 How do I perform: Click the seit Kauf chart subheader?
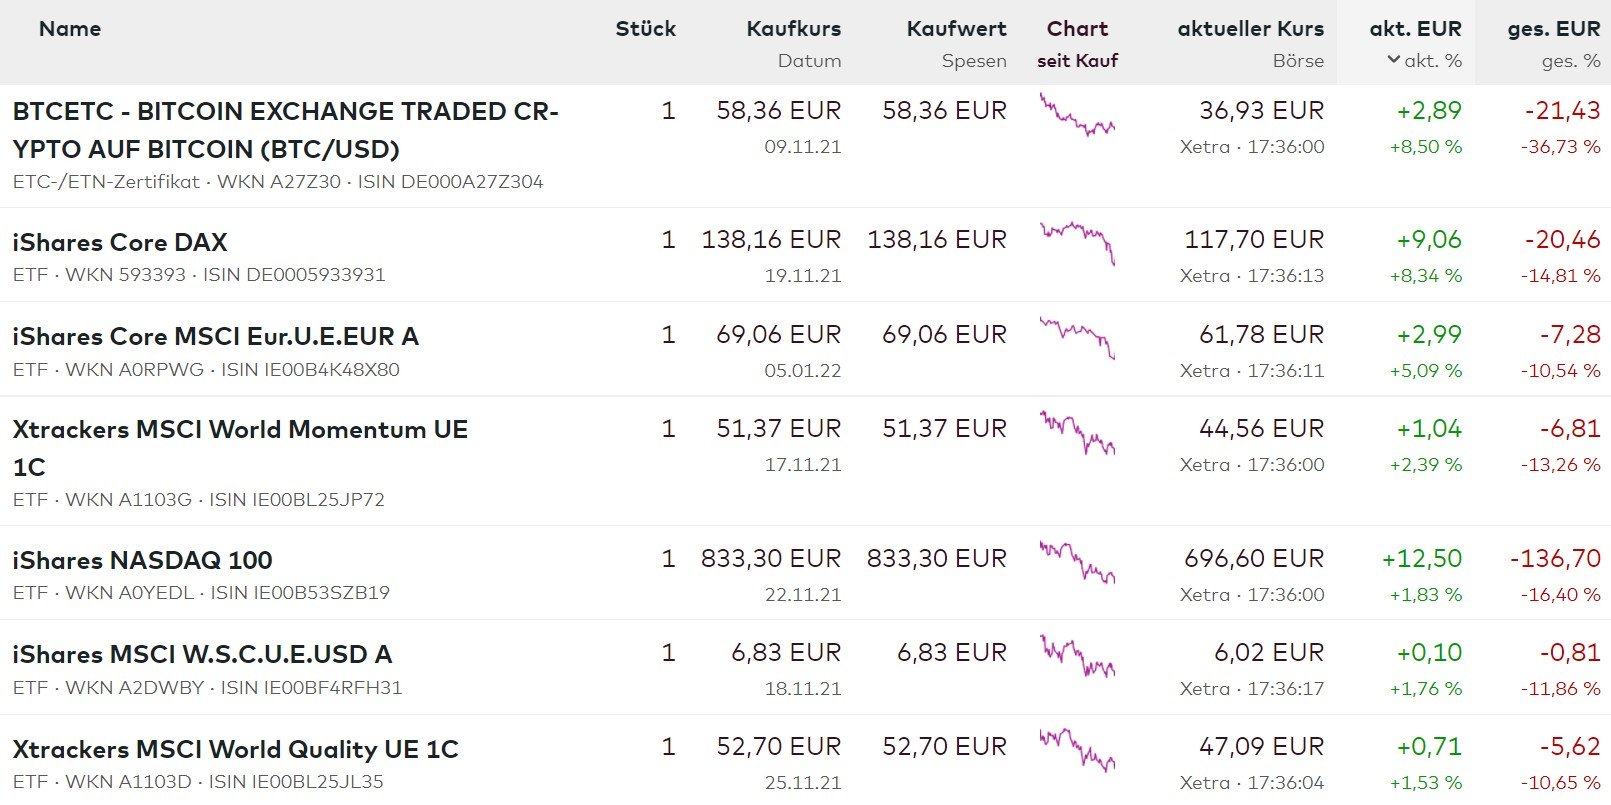(x=1077, y=61)
